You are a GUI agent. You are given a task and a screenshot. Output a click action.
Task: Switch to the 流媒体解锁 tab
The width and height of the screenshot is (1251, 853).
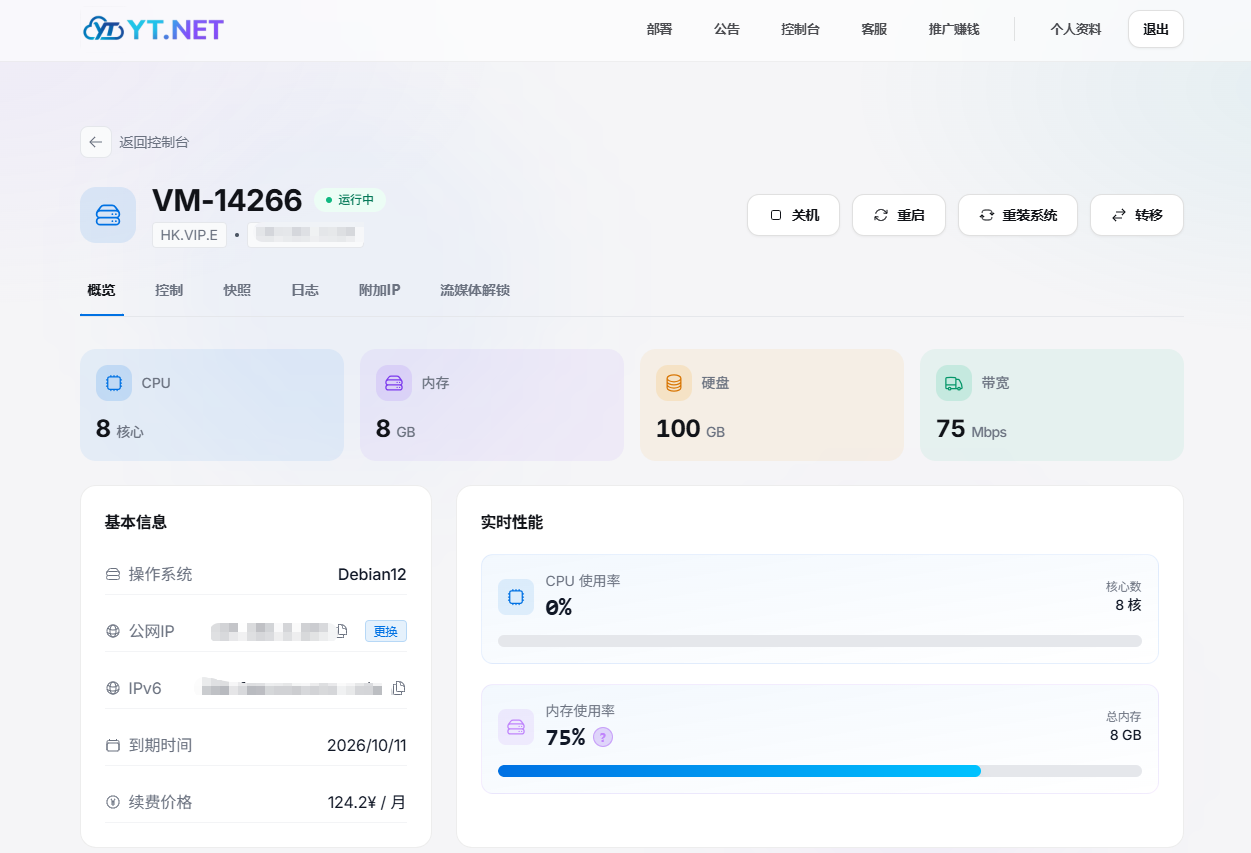click(475, 290)
